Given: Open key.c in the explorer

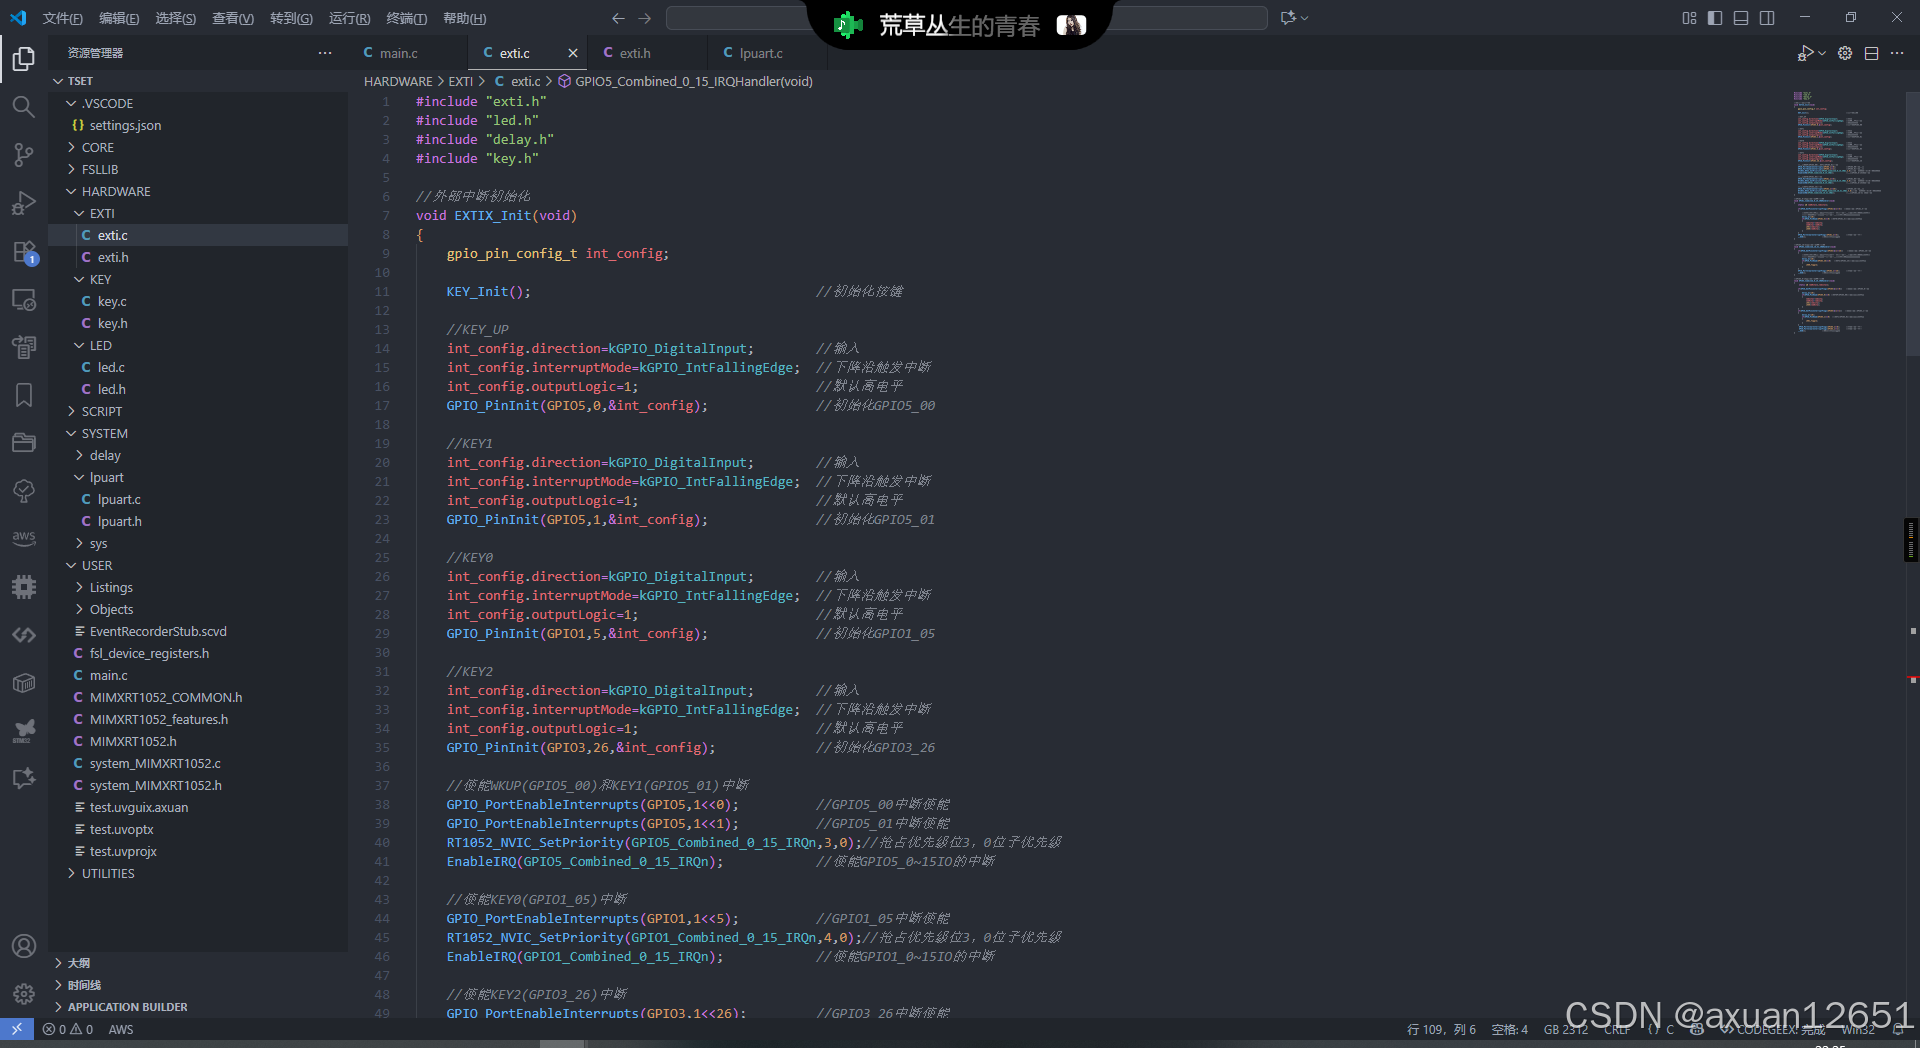Looking at the screenshot, I should coord(198,301).
